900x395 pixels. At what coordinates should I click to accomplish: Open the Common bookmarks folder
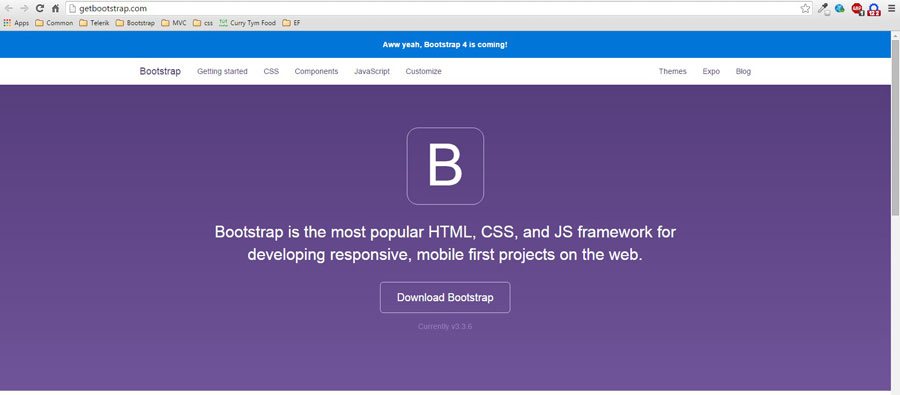[x=54, y=23]
